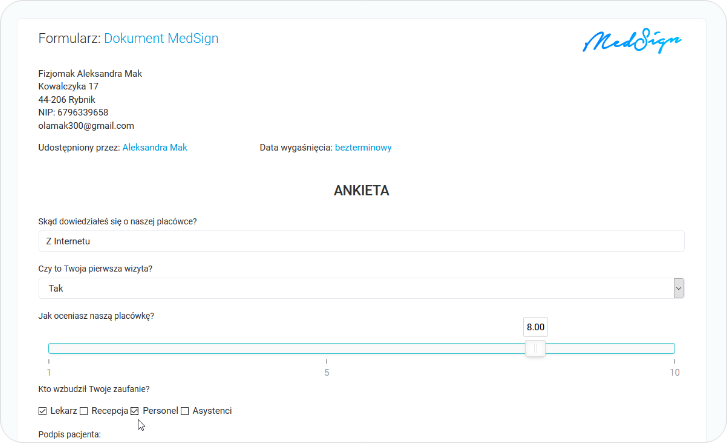Click the slider midpoint label 5

click(326, 373)
